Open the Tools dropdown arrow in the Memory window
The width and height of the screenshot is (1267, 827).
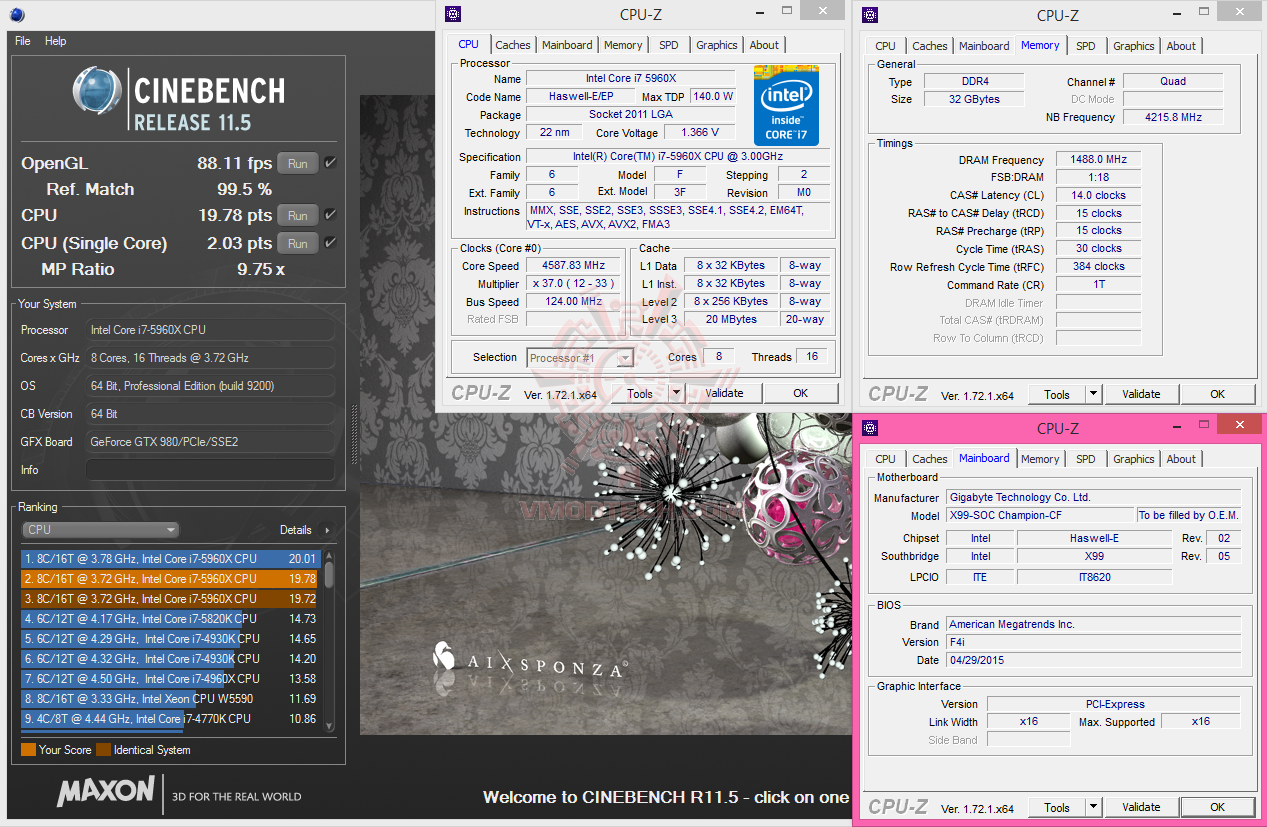coord(1093,394)
